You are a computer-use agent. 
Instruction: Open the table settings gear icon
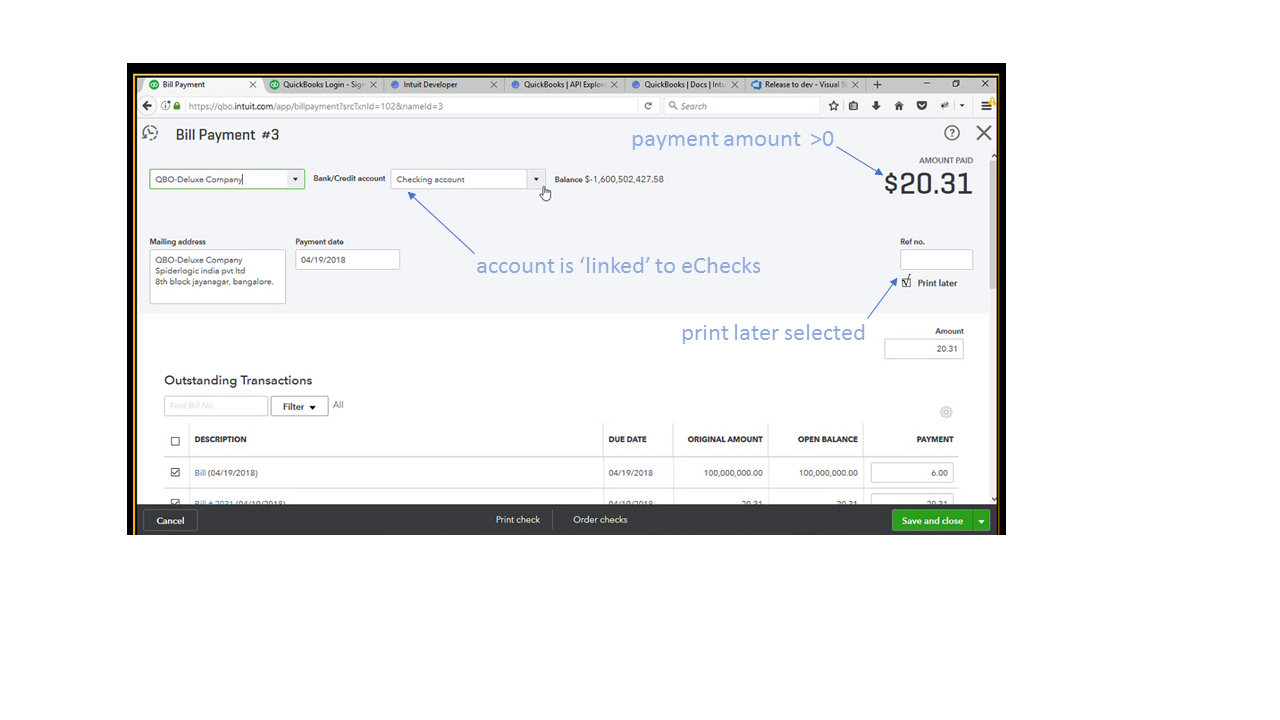(946, 412)
